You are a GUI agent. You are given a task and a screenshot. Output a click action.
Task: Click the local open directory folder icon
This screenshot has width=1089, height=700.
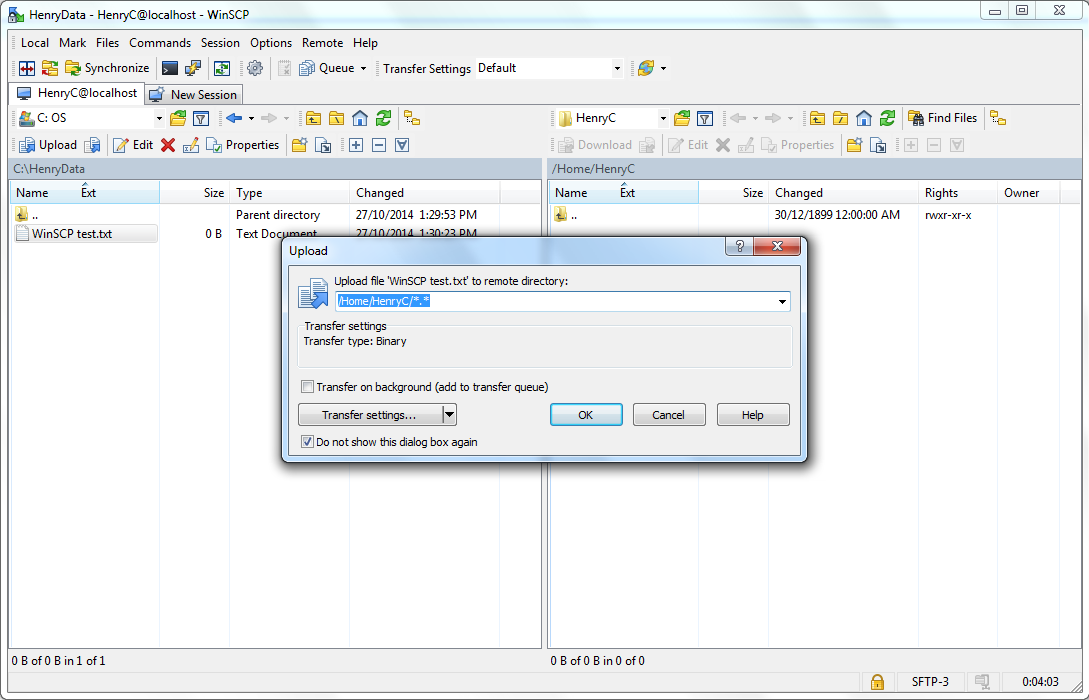pos(178,119)
